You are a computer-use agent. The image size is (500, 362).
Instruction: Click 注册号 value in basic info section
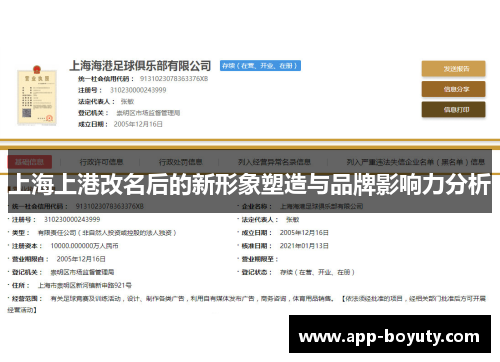pyautogui.click(x=72, y=219)
